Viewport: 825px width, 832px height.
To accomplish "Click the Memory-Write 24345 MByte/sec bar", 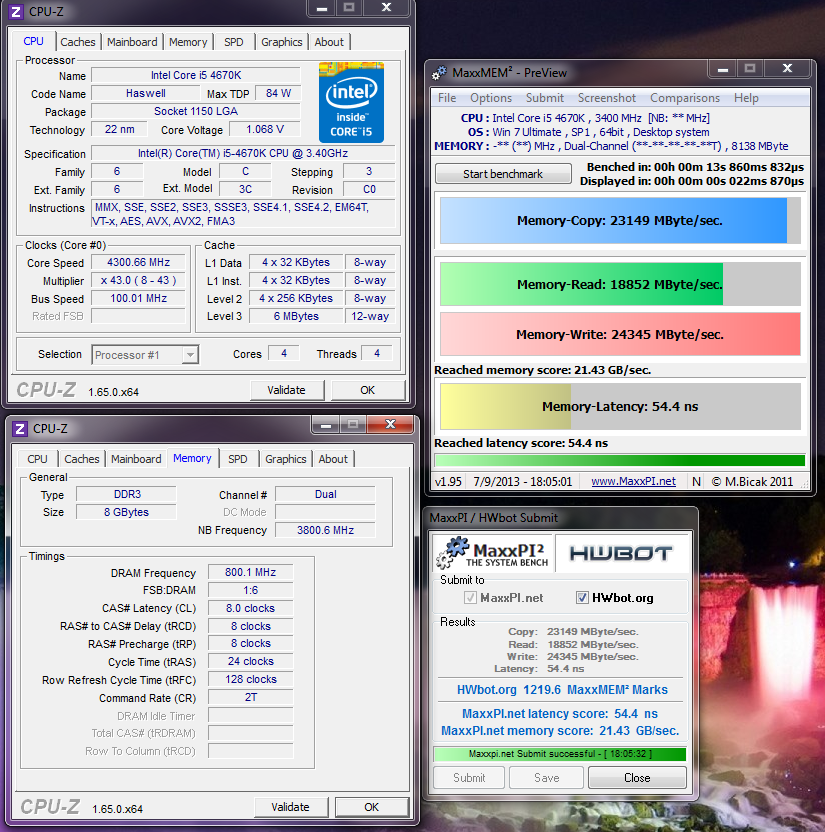I will 620,334.
